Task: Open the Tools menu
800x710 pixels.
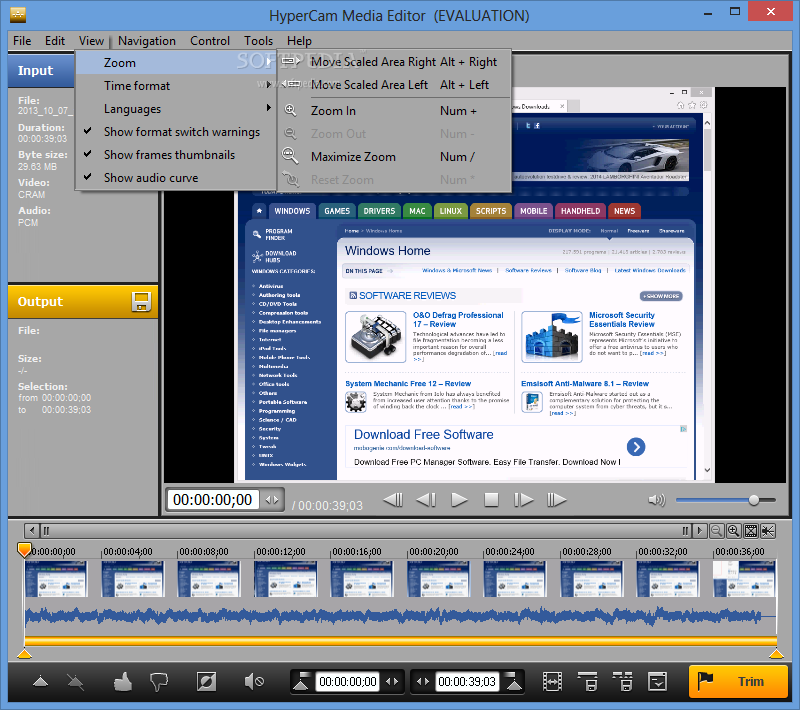Action: click(x=258, y=41)
